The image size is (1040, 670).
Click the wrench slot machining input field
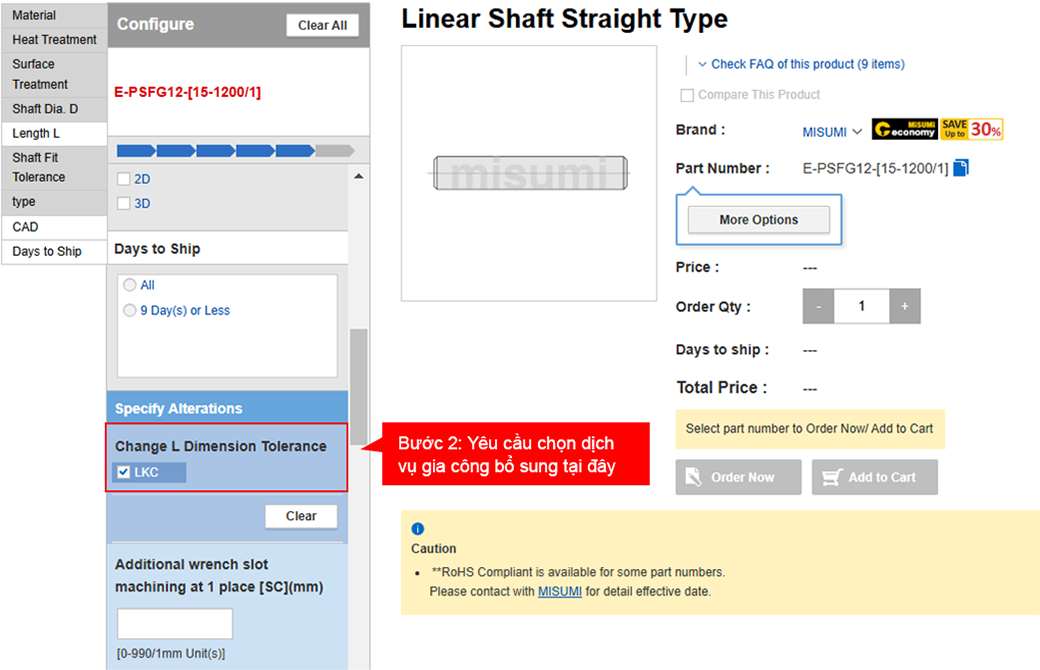pyautogui.click(x=175, y=624)
